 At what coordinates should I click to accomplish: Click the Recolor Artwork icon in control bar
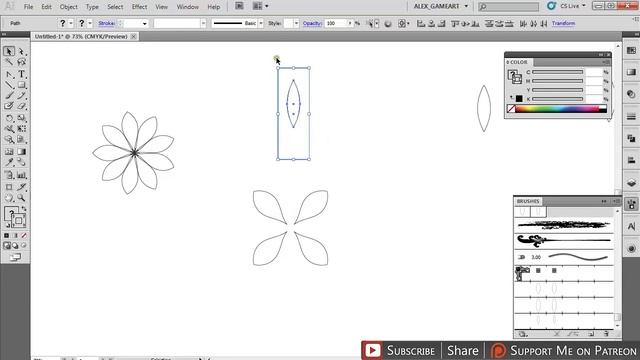(x=388, y=24)
